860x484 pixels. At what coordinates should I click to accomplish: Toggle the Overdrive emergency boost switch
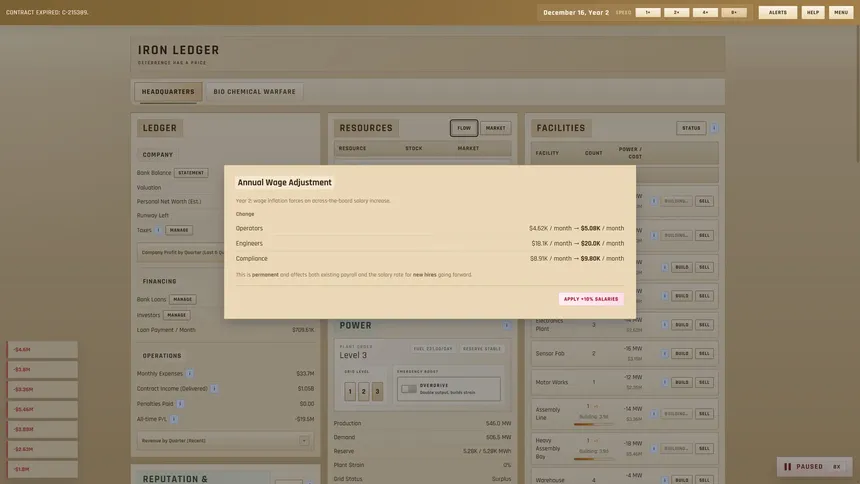[409, 389]
